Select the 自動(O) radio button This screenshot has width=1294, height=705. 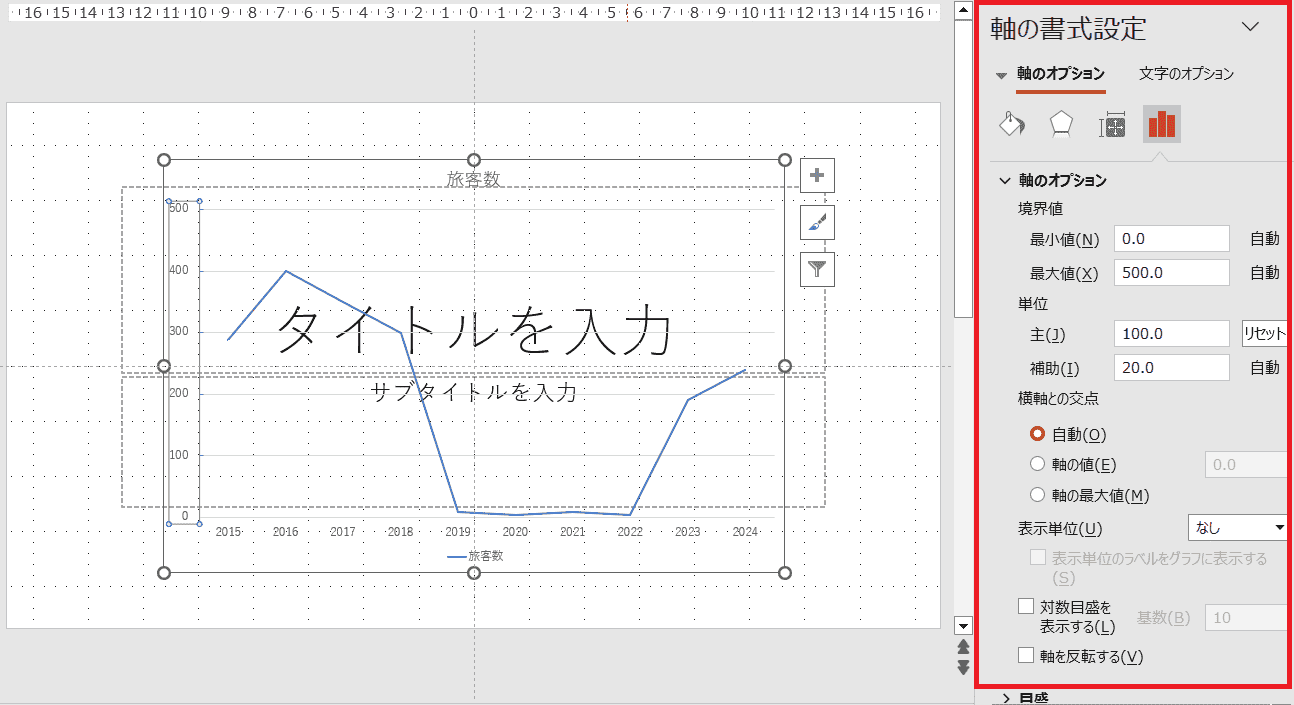pyautogui.click(x=1037, y=434)
